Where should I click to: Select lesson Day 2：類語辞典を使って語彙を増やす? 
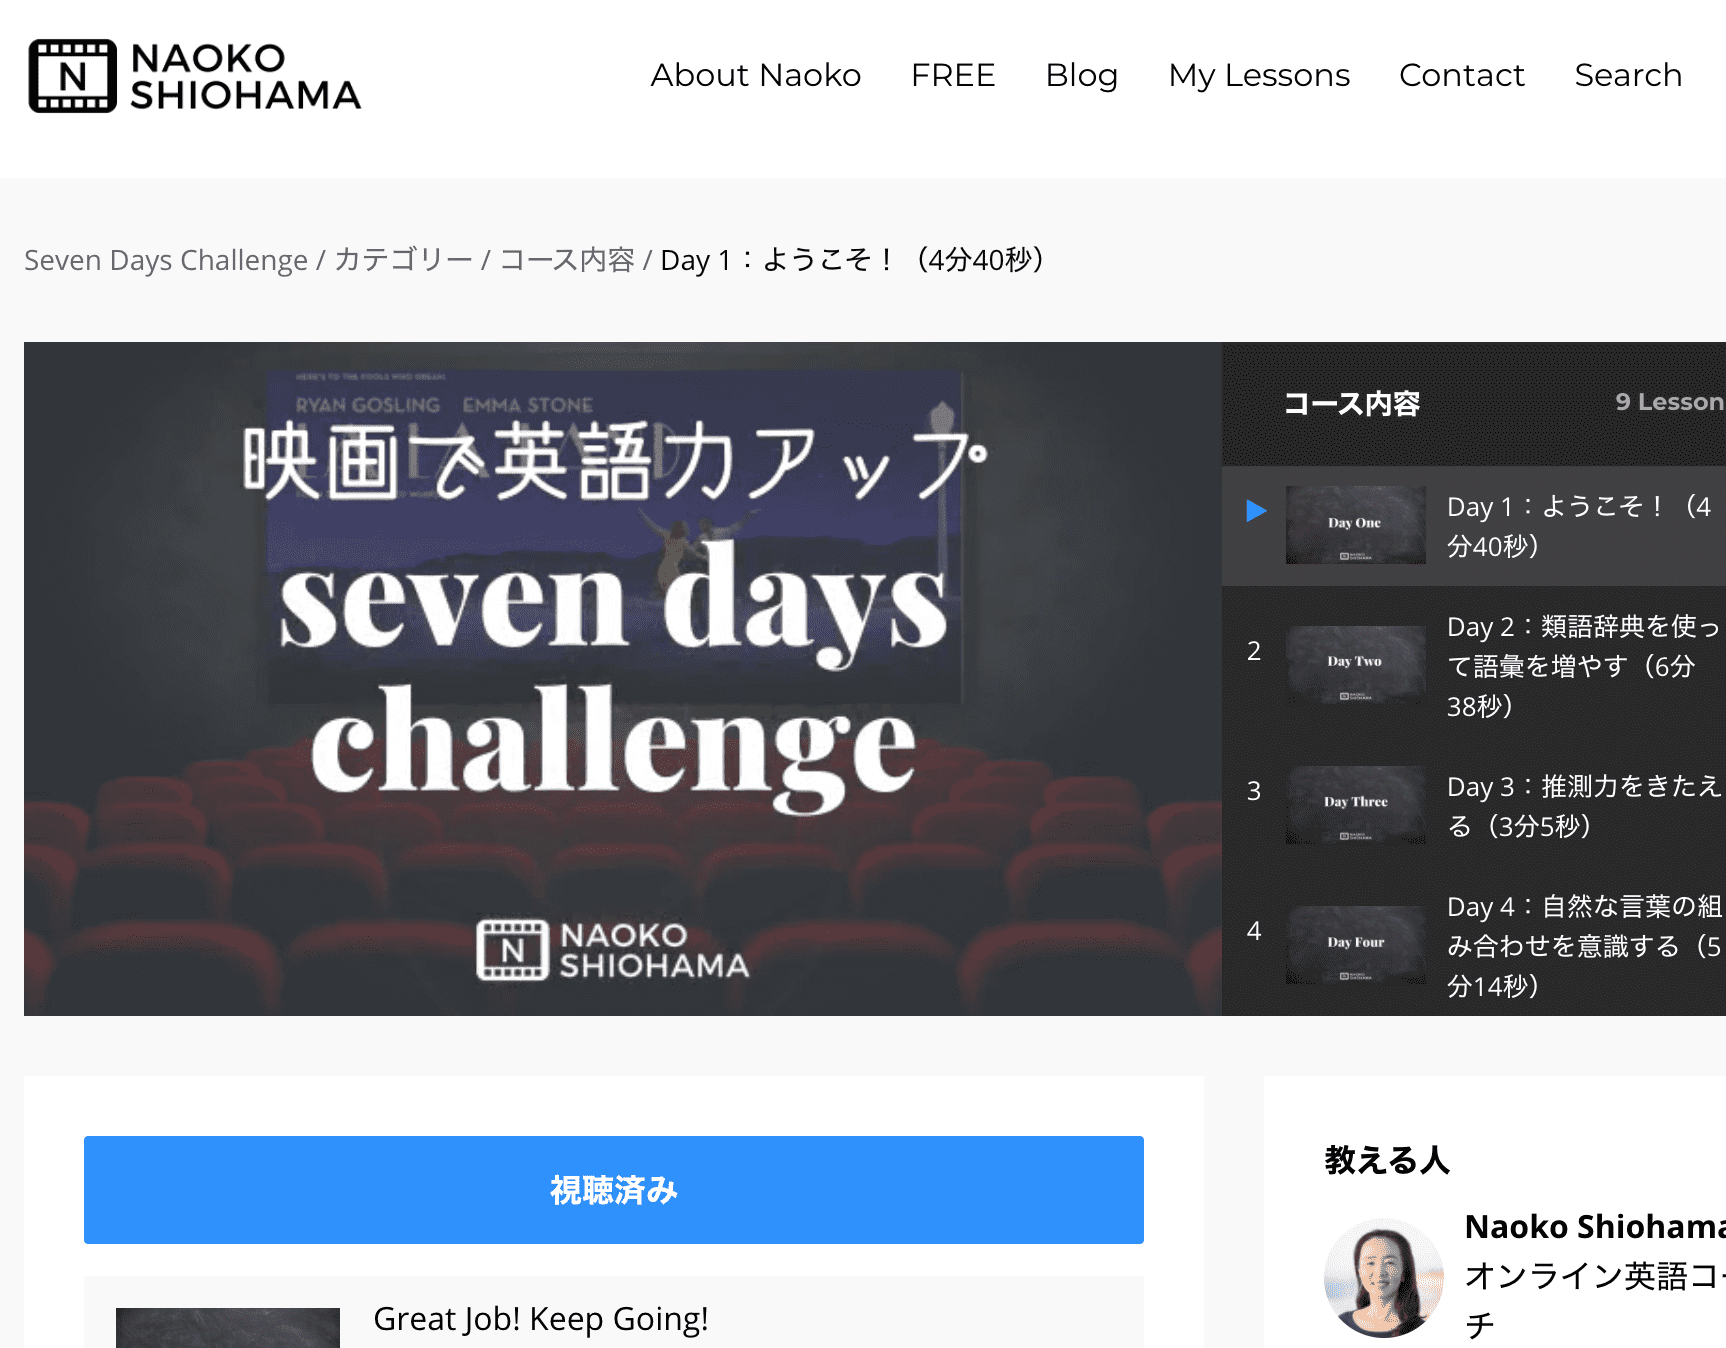tap(1474, 666)
